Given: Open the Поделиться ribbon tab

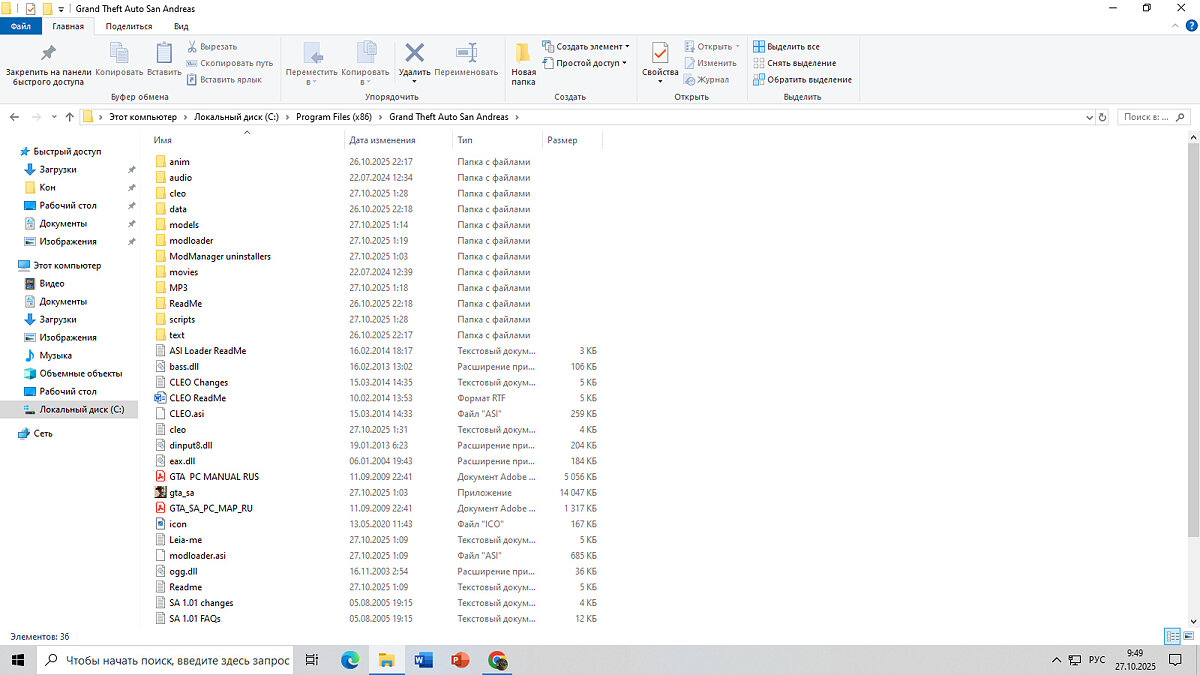Looking at the screenshot, I should coord(128,26).
